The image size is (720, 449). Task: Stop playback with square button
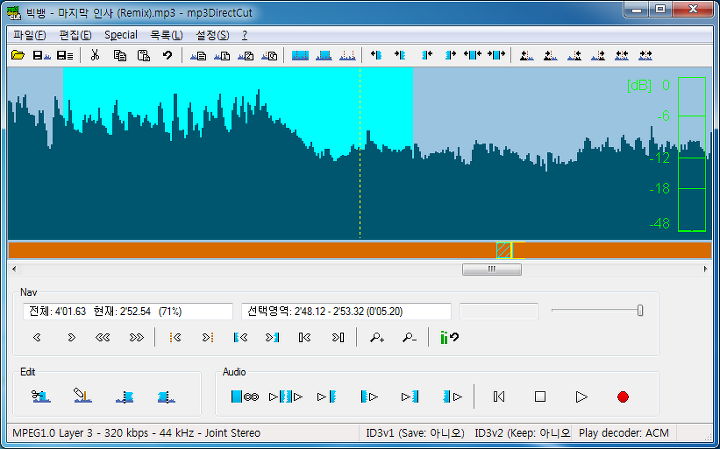click(540, 397)
